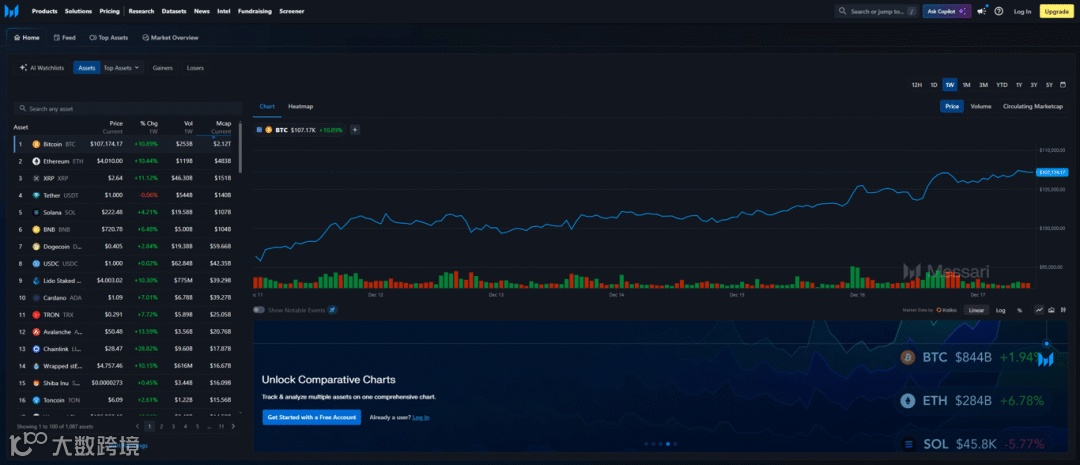Image resolution: width=1080 pixels, height=465 pixels.
Task: Click Log In in the header
Action: pyautogui.click(x=1023, y=11)
